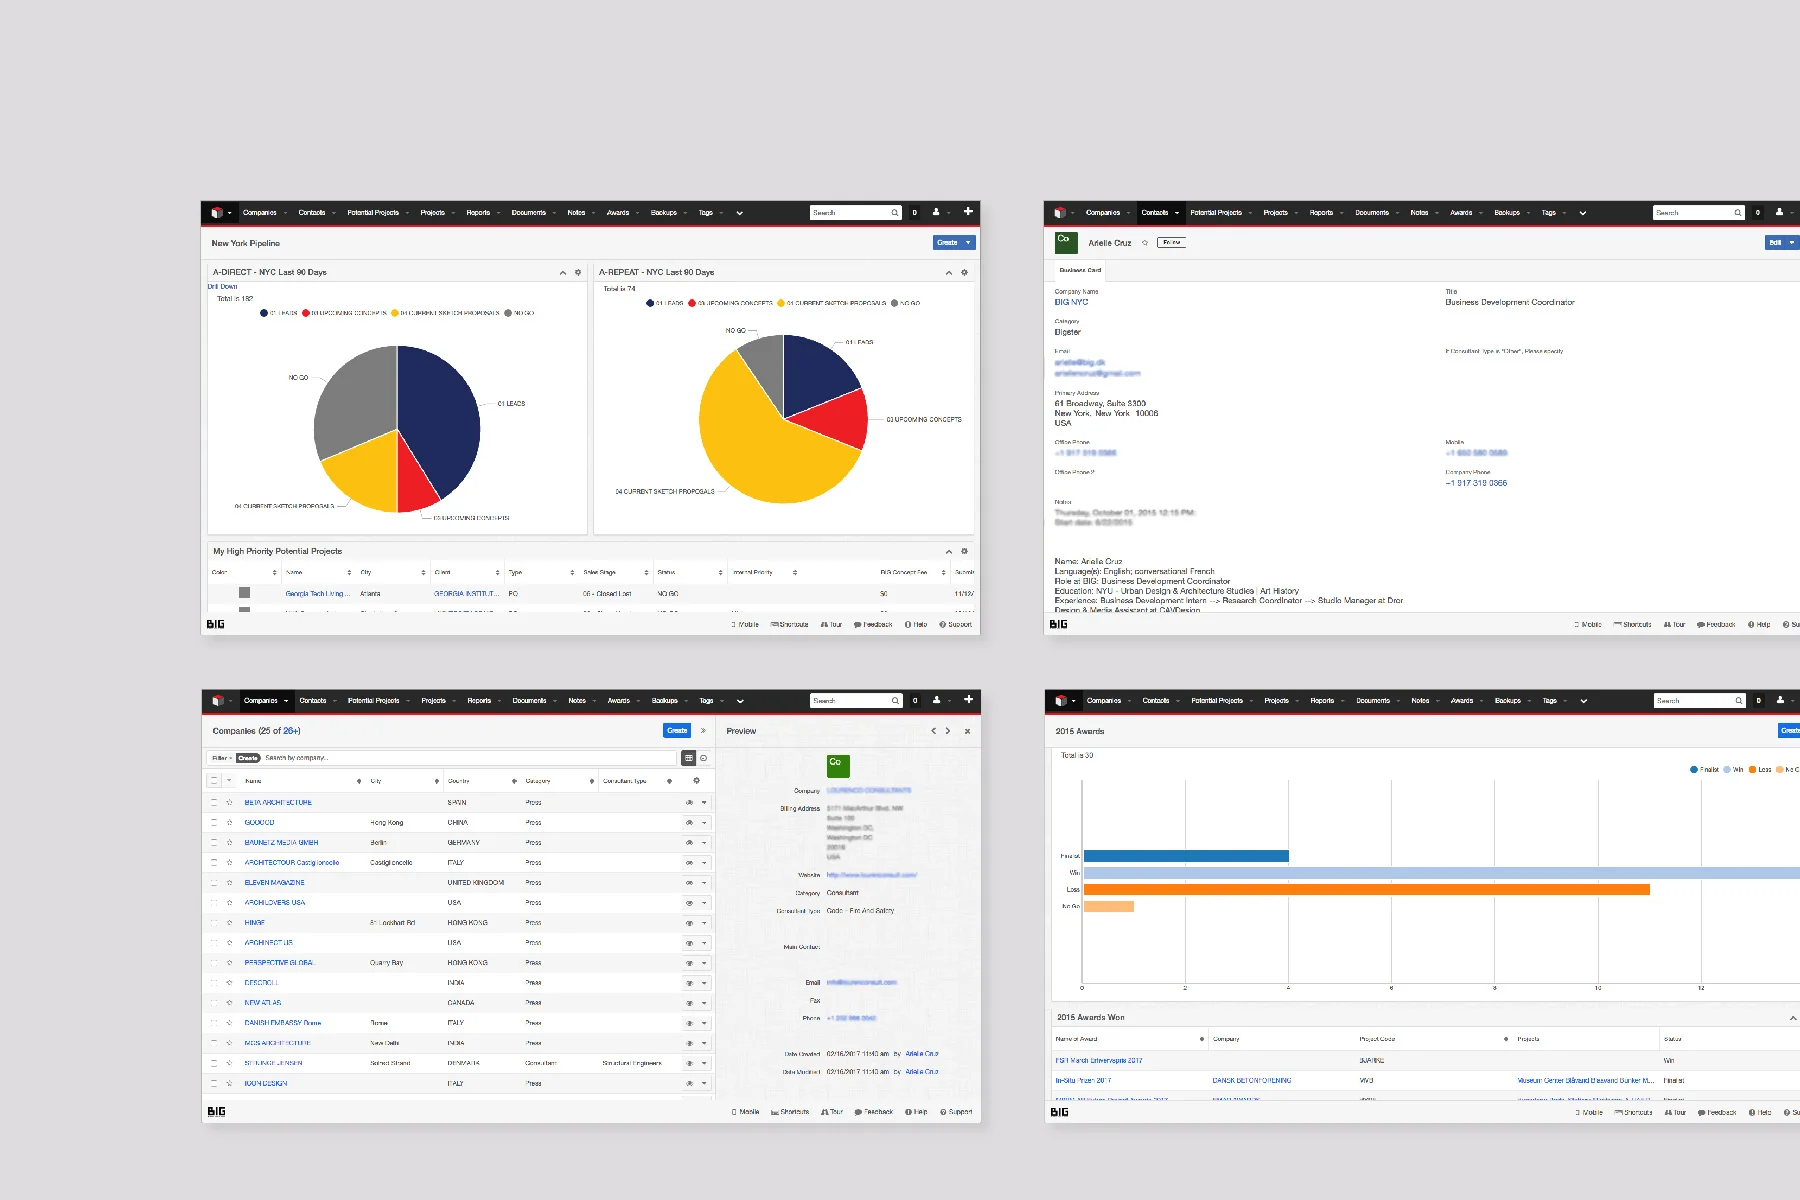Select the Business Card tab

click(1080, 270)
